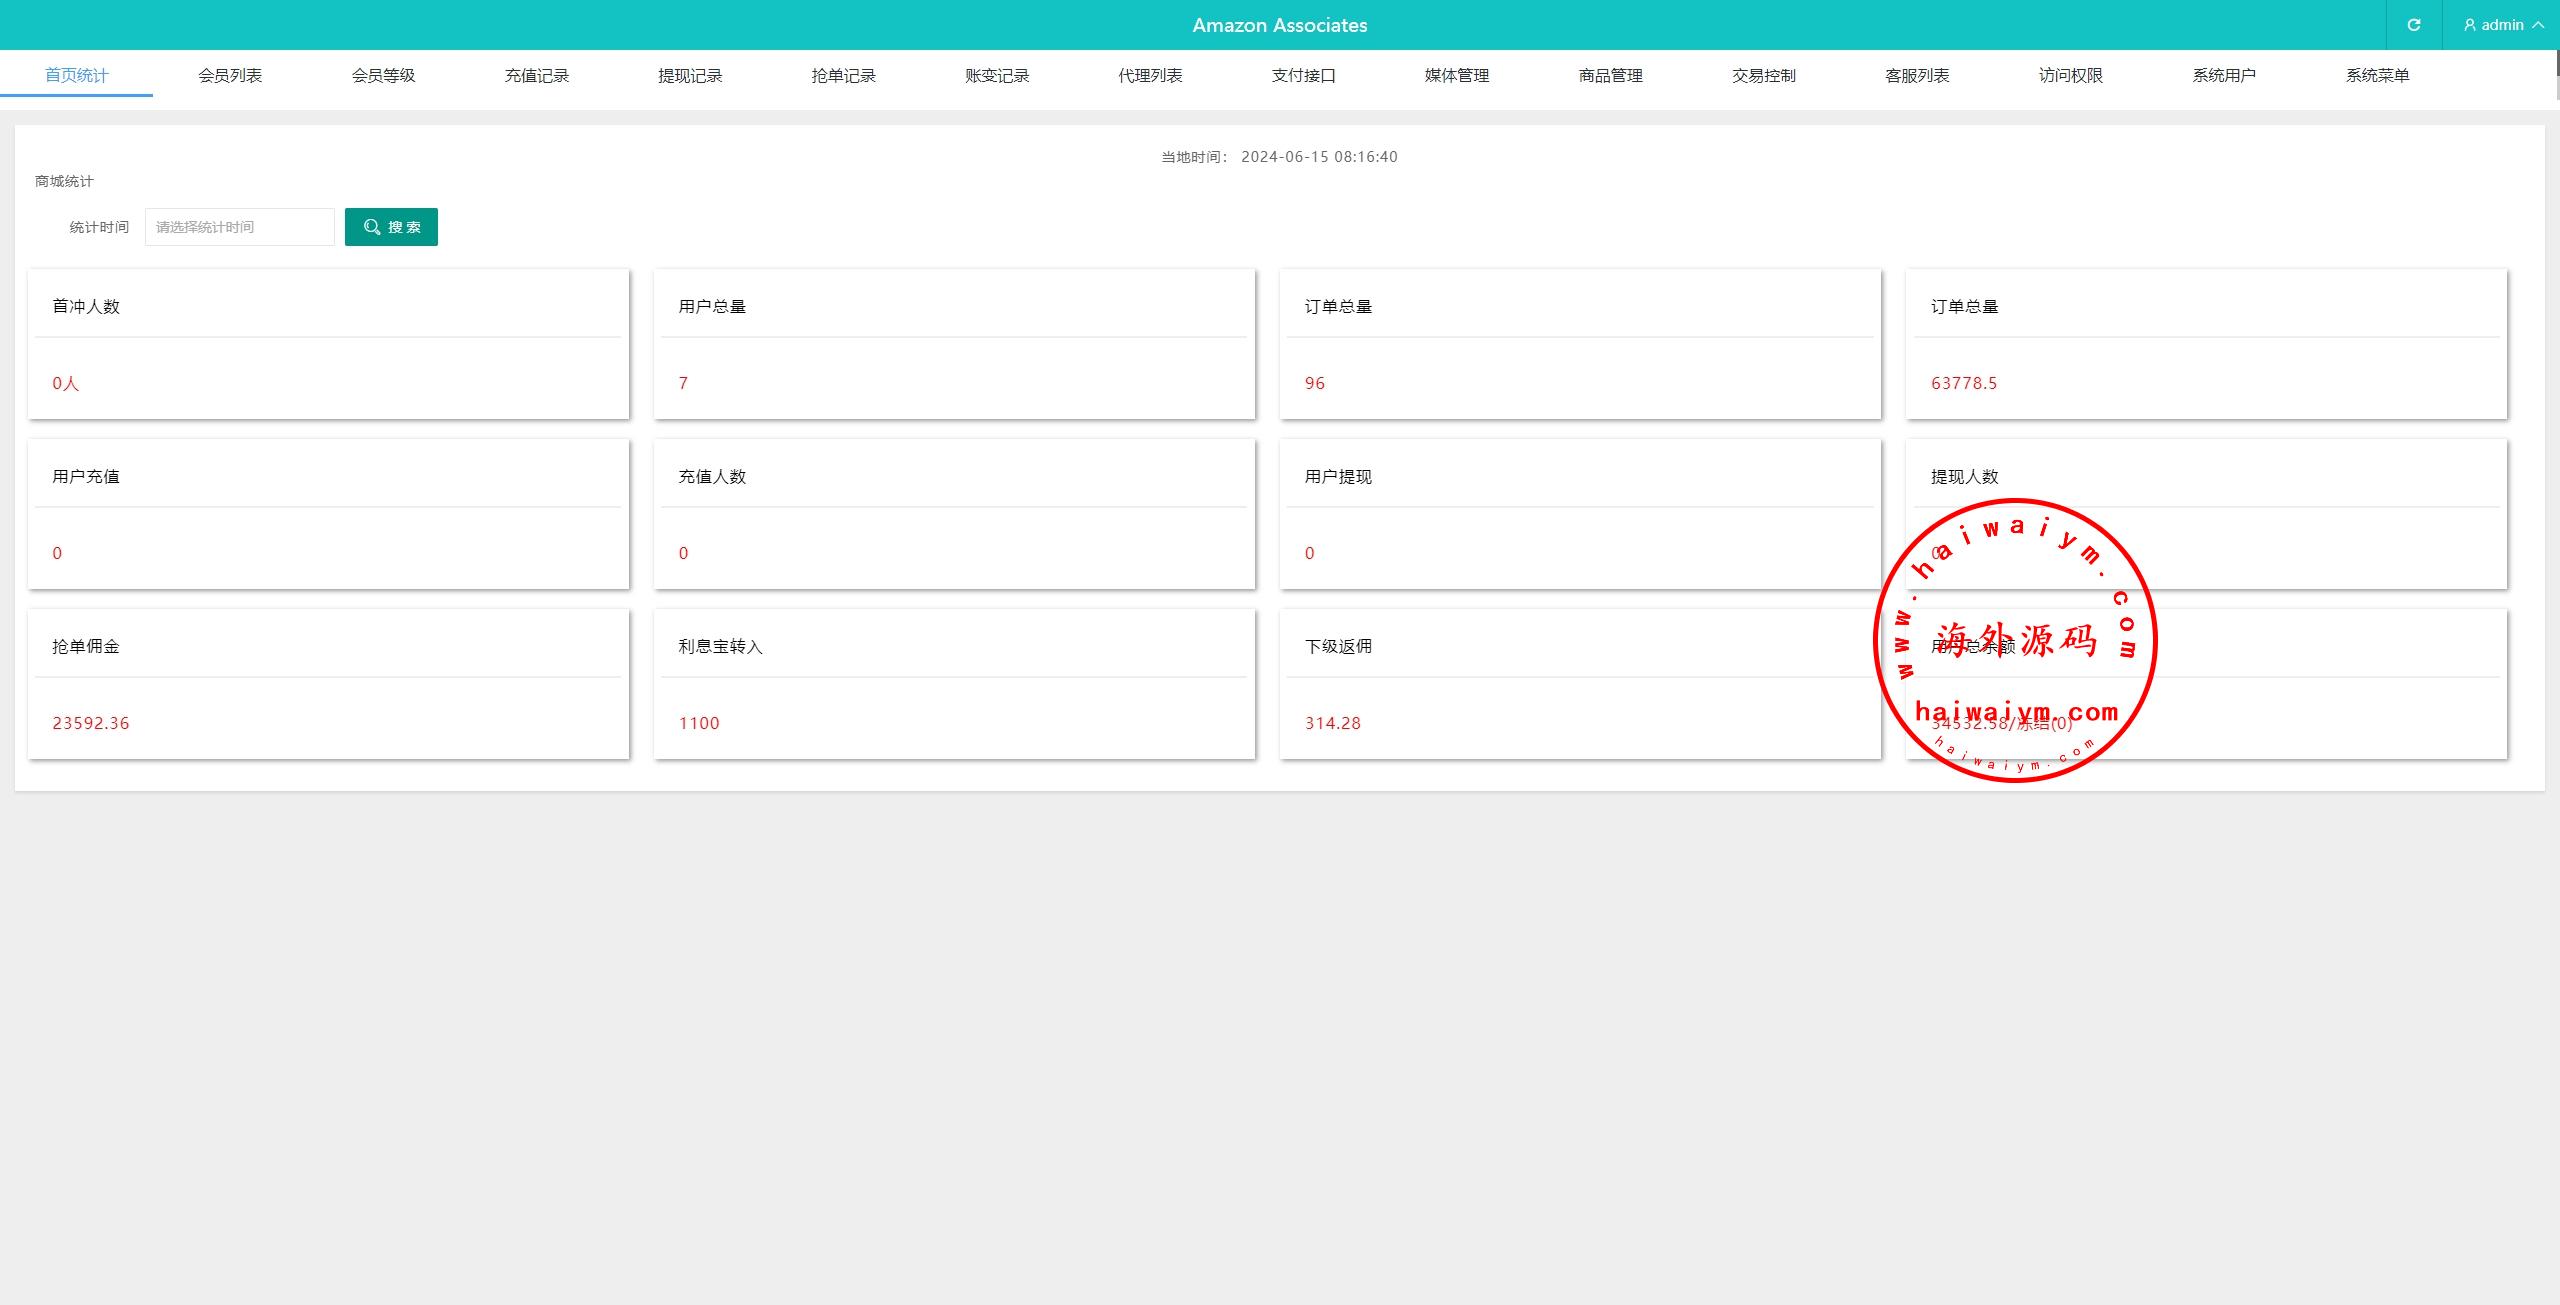Go to 支付接口 tab
Viewport: 2560px width, 1305px height.
coord(1303,75)
